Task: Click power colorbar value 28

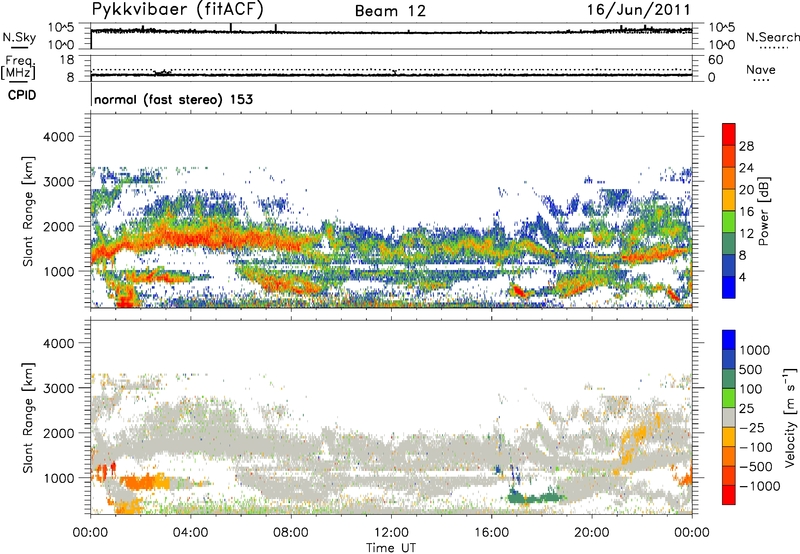Action: tap(746, 146)
